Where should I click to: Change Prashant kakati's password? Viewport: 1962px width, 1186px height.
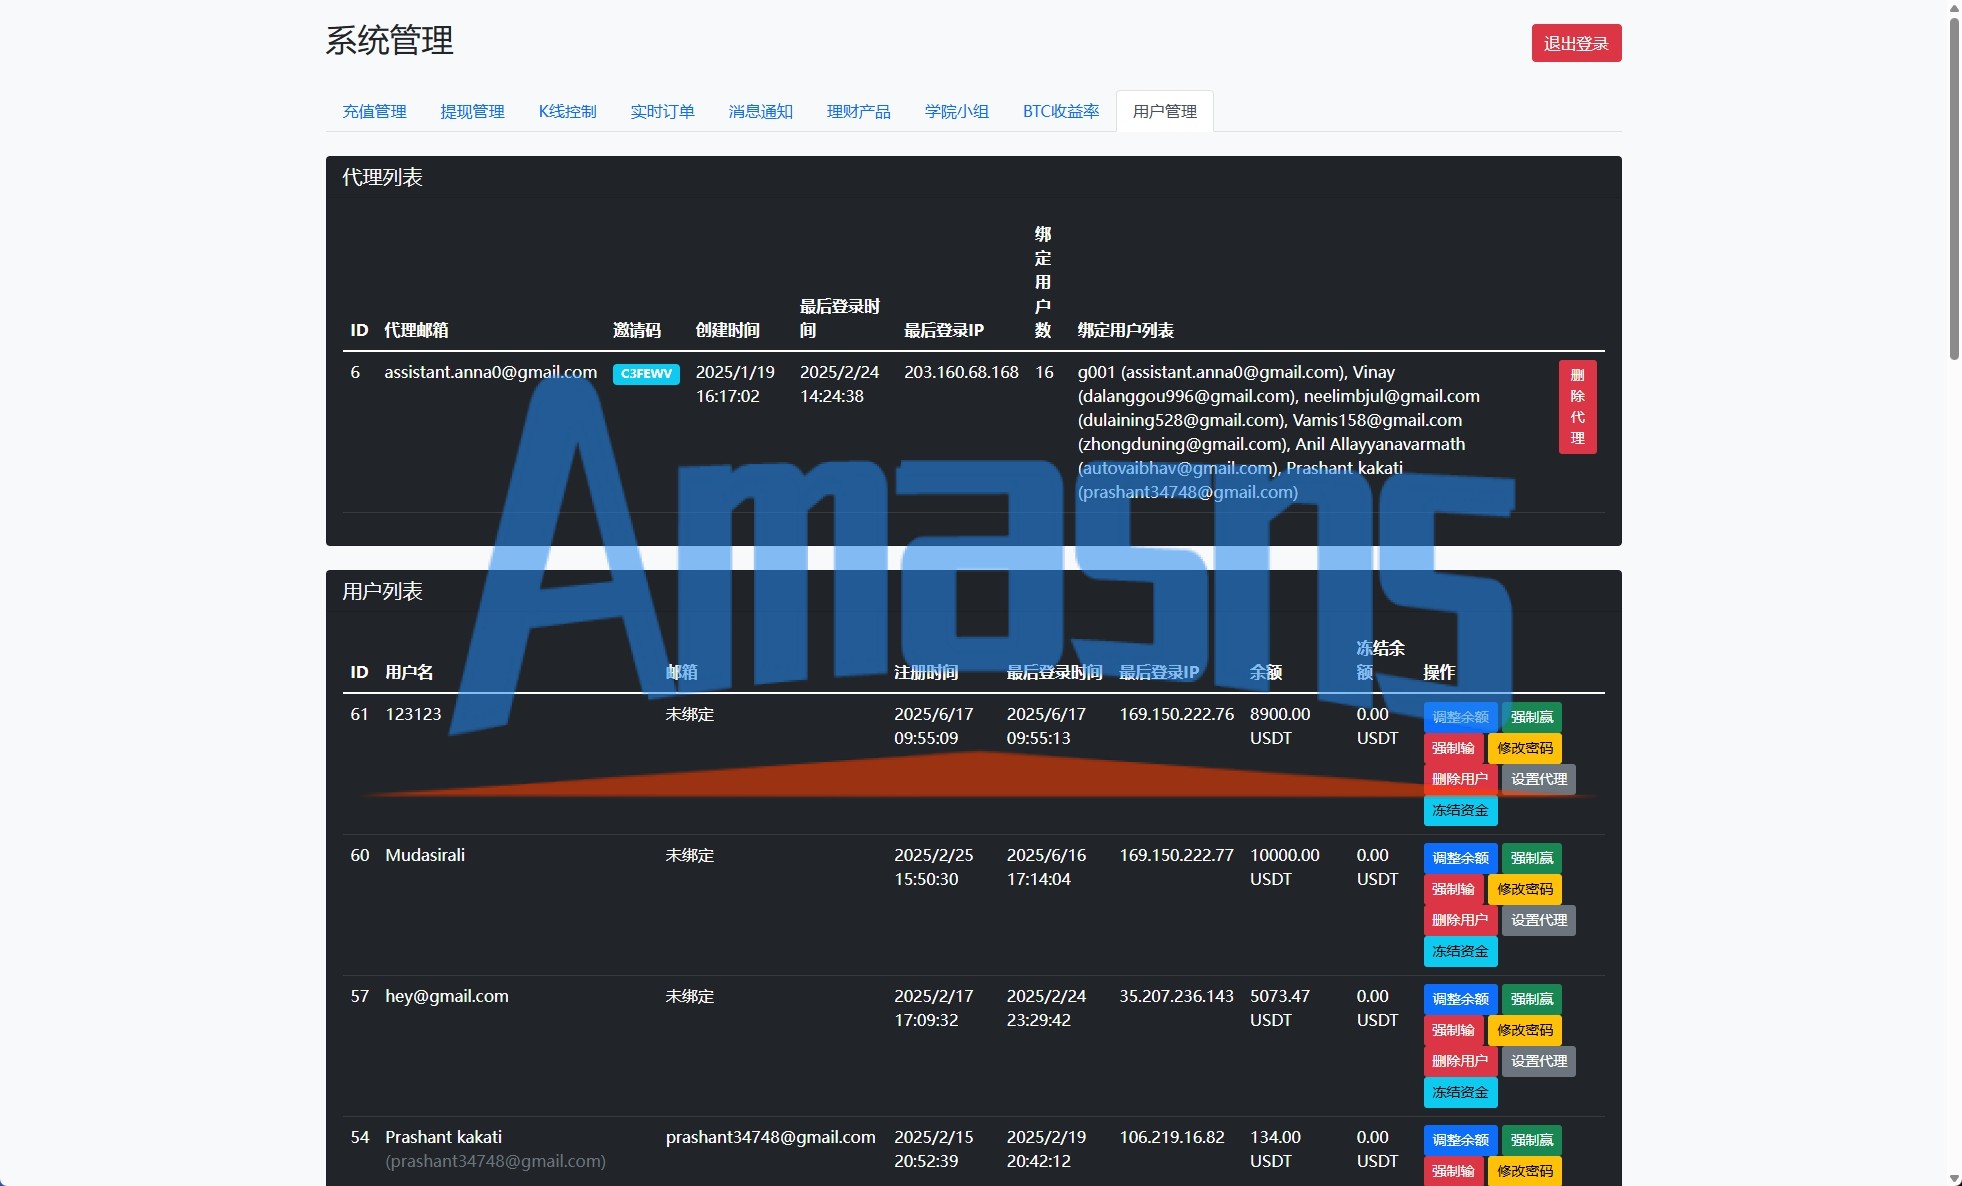(x=1525, y=1171)
